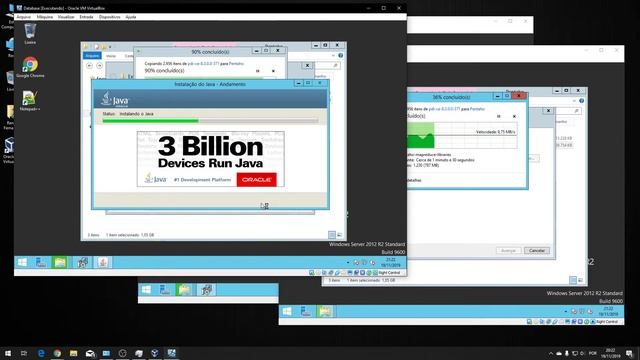Click Right Control host key indicator in Database window
The width and height of the screenshot is (640, 360).
click(x=389, y=273)
